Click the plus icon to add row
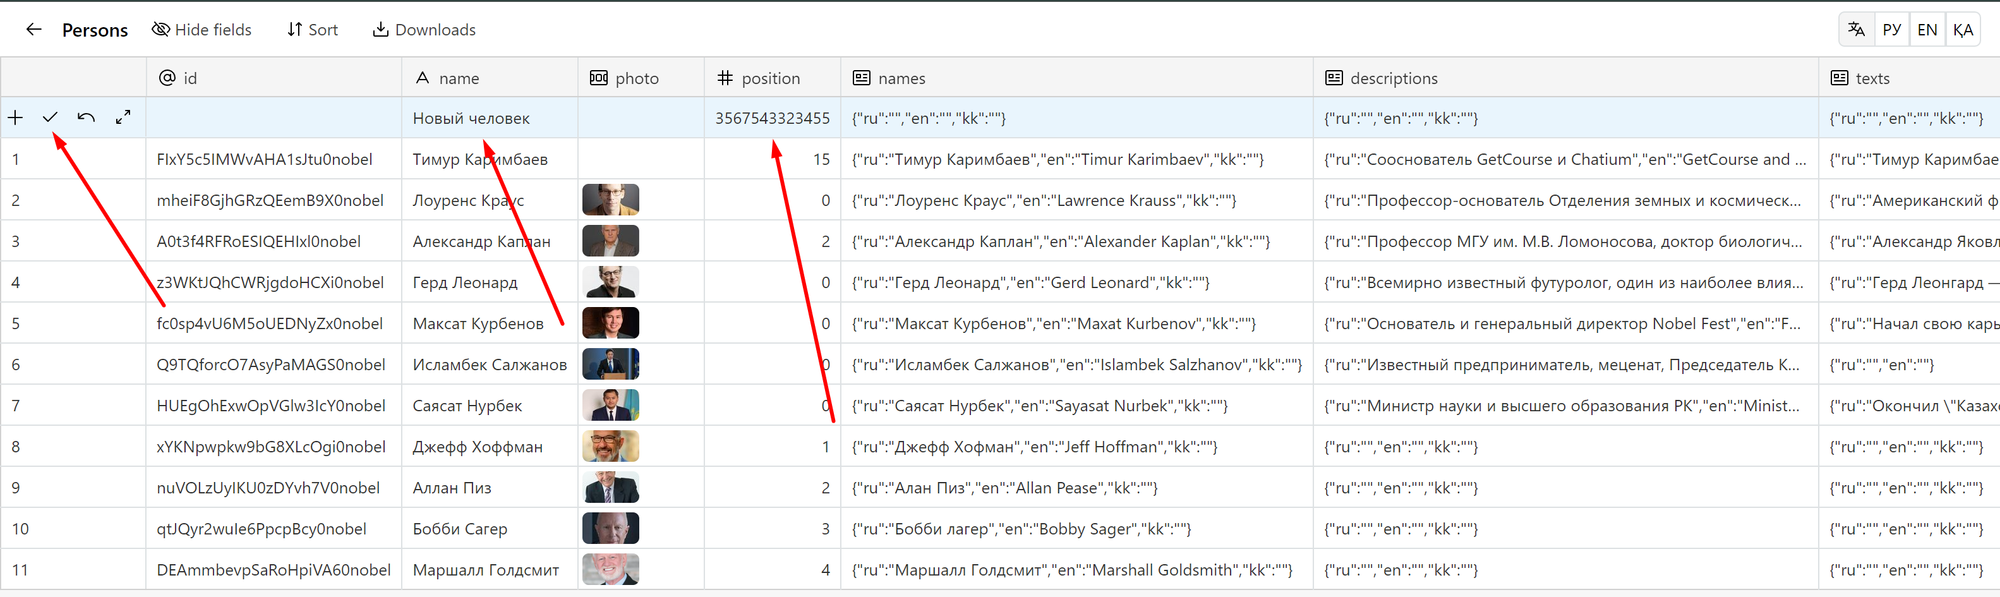This screenshot has width=2000, height=597. 15,118
